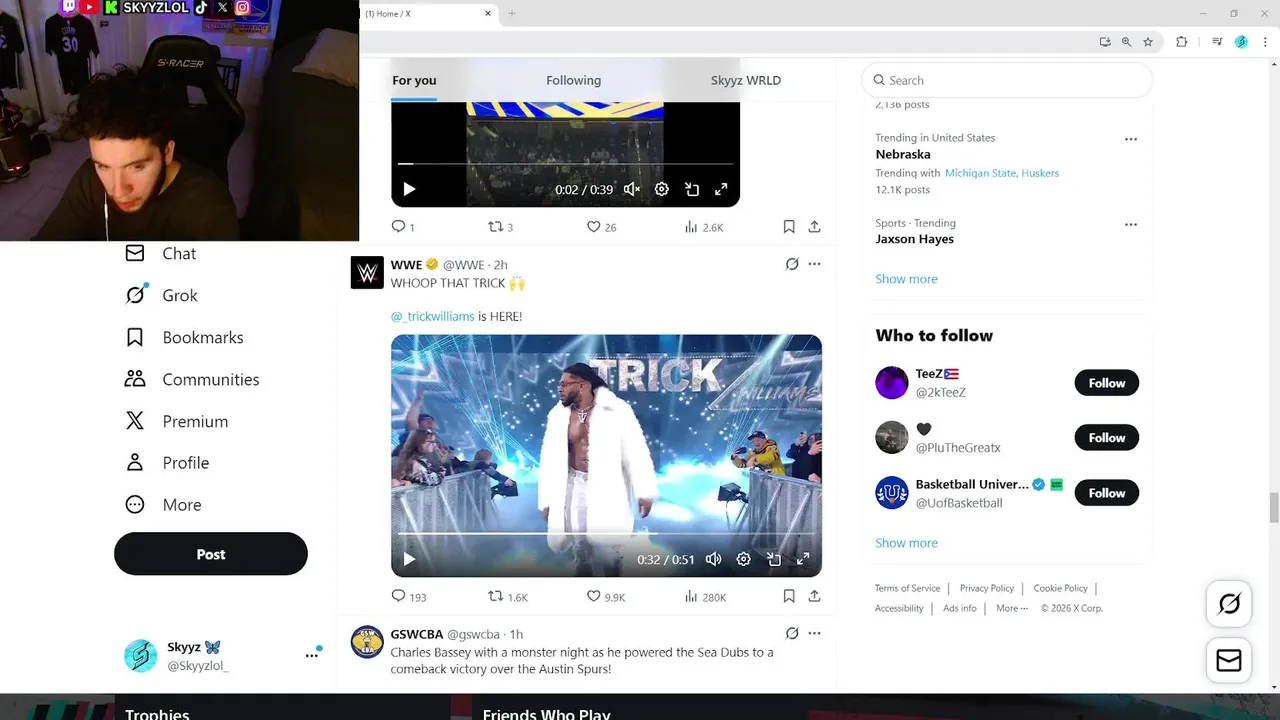Screen dimensions: 1280x720
Task: Open options for Jaxson Hayes trend
Action: click(1131, 224)
